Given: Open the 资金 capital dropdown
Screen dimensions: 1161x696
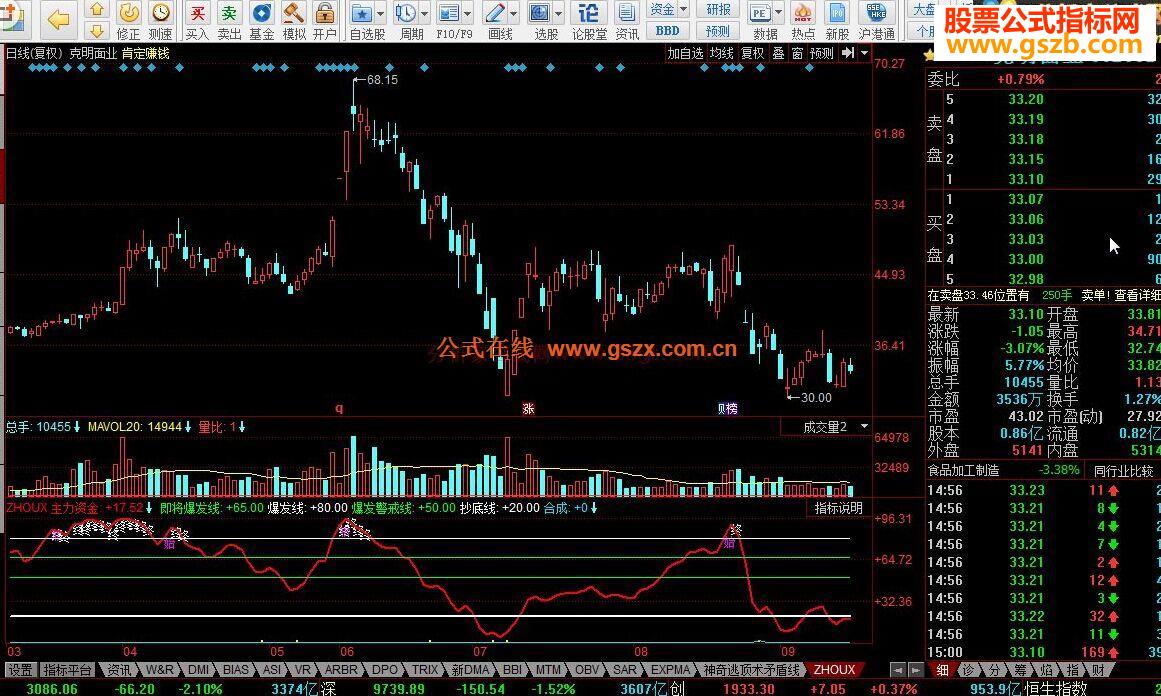Looking at the screenshot, I should tap(668, 10).
